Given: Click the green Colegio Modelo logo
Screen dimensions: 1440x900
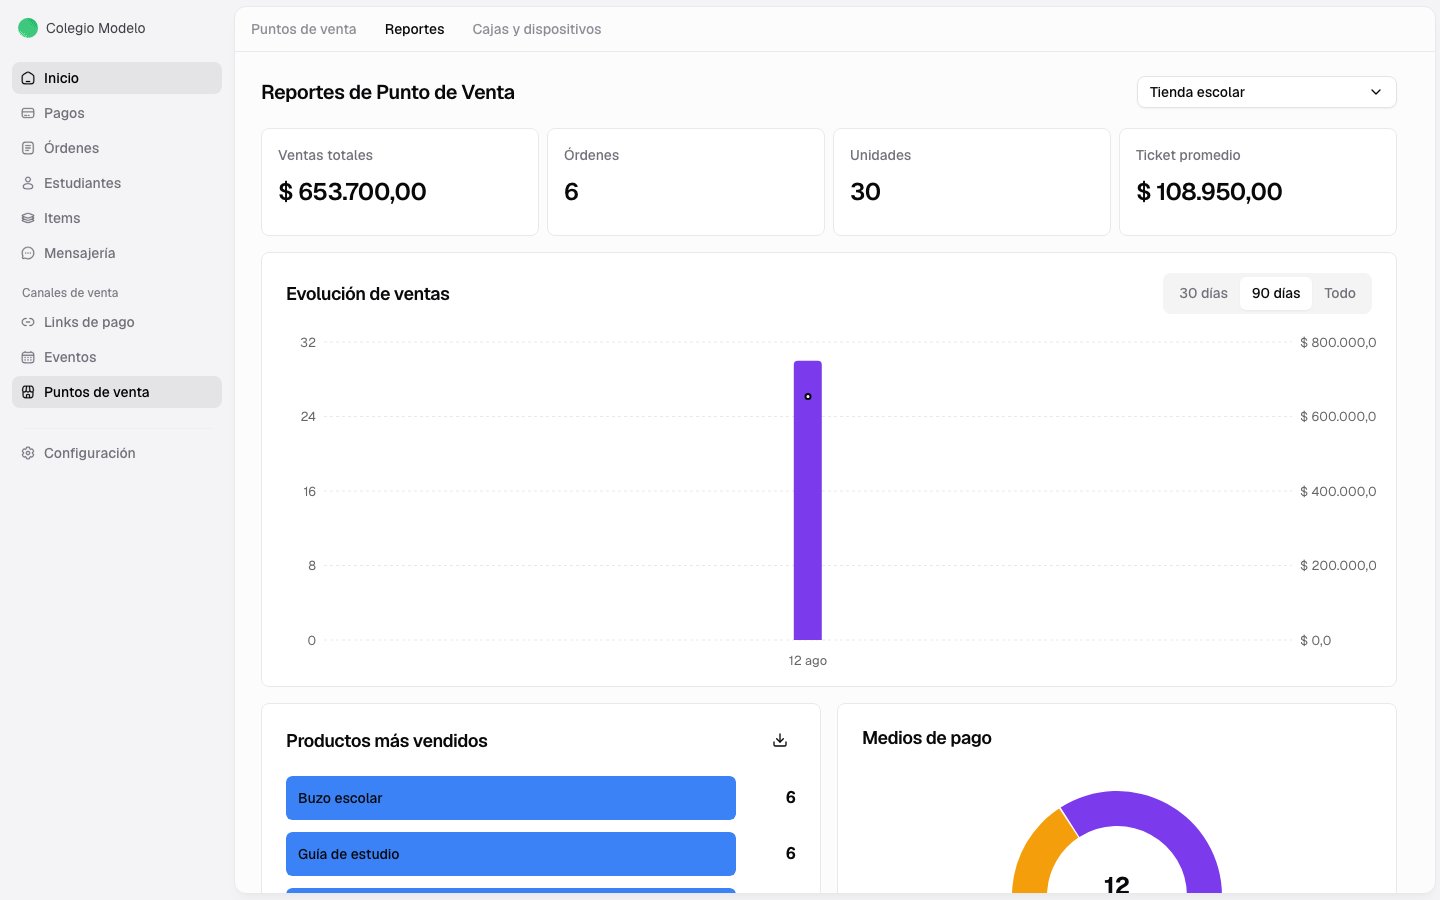Looking at the screenshot, I should coord(28,28).
